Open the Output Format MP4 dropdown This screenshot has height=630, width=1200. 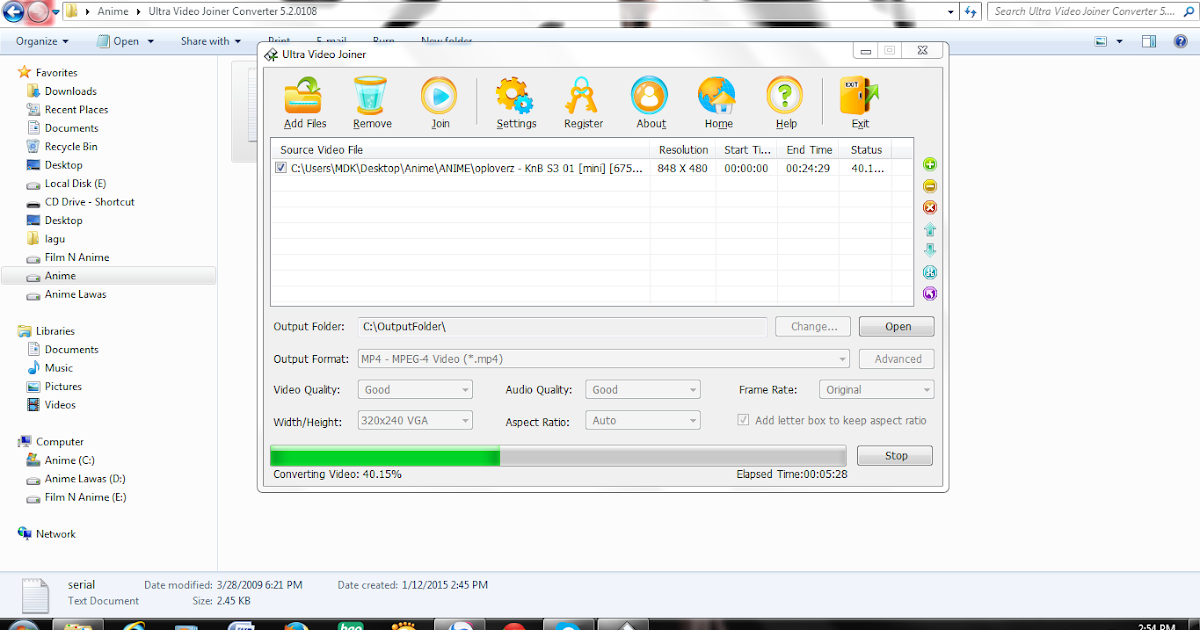[x=604, y=359]
